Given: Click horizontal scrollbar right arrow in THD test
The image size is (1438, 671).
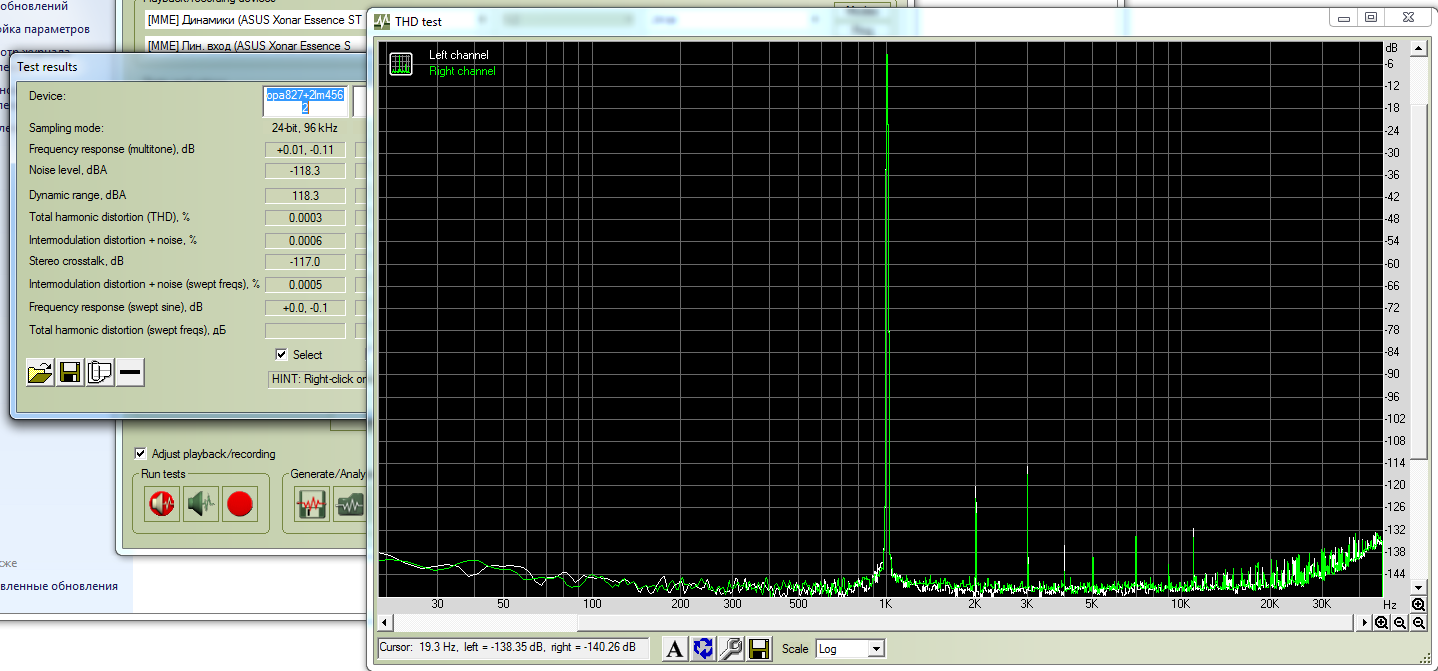Looking at the screenshot, I should tap(1366, 622).
